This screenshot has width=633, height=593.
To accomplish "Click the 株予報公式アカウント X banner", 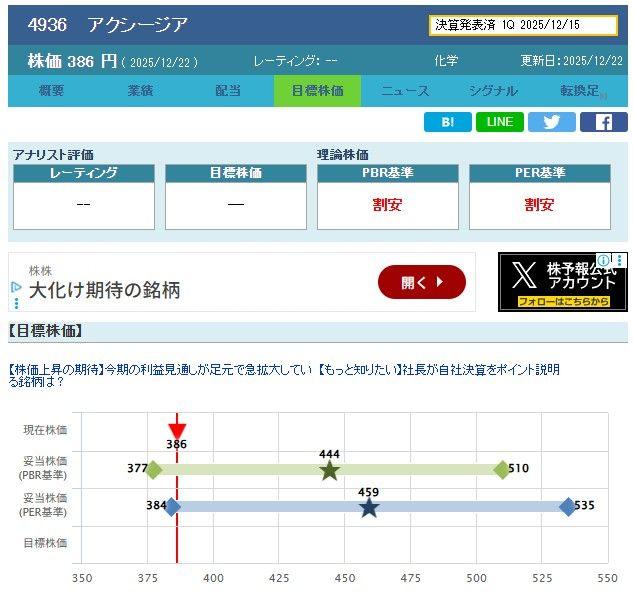I will coord(563,282).
